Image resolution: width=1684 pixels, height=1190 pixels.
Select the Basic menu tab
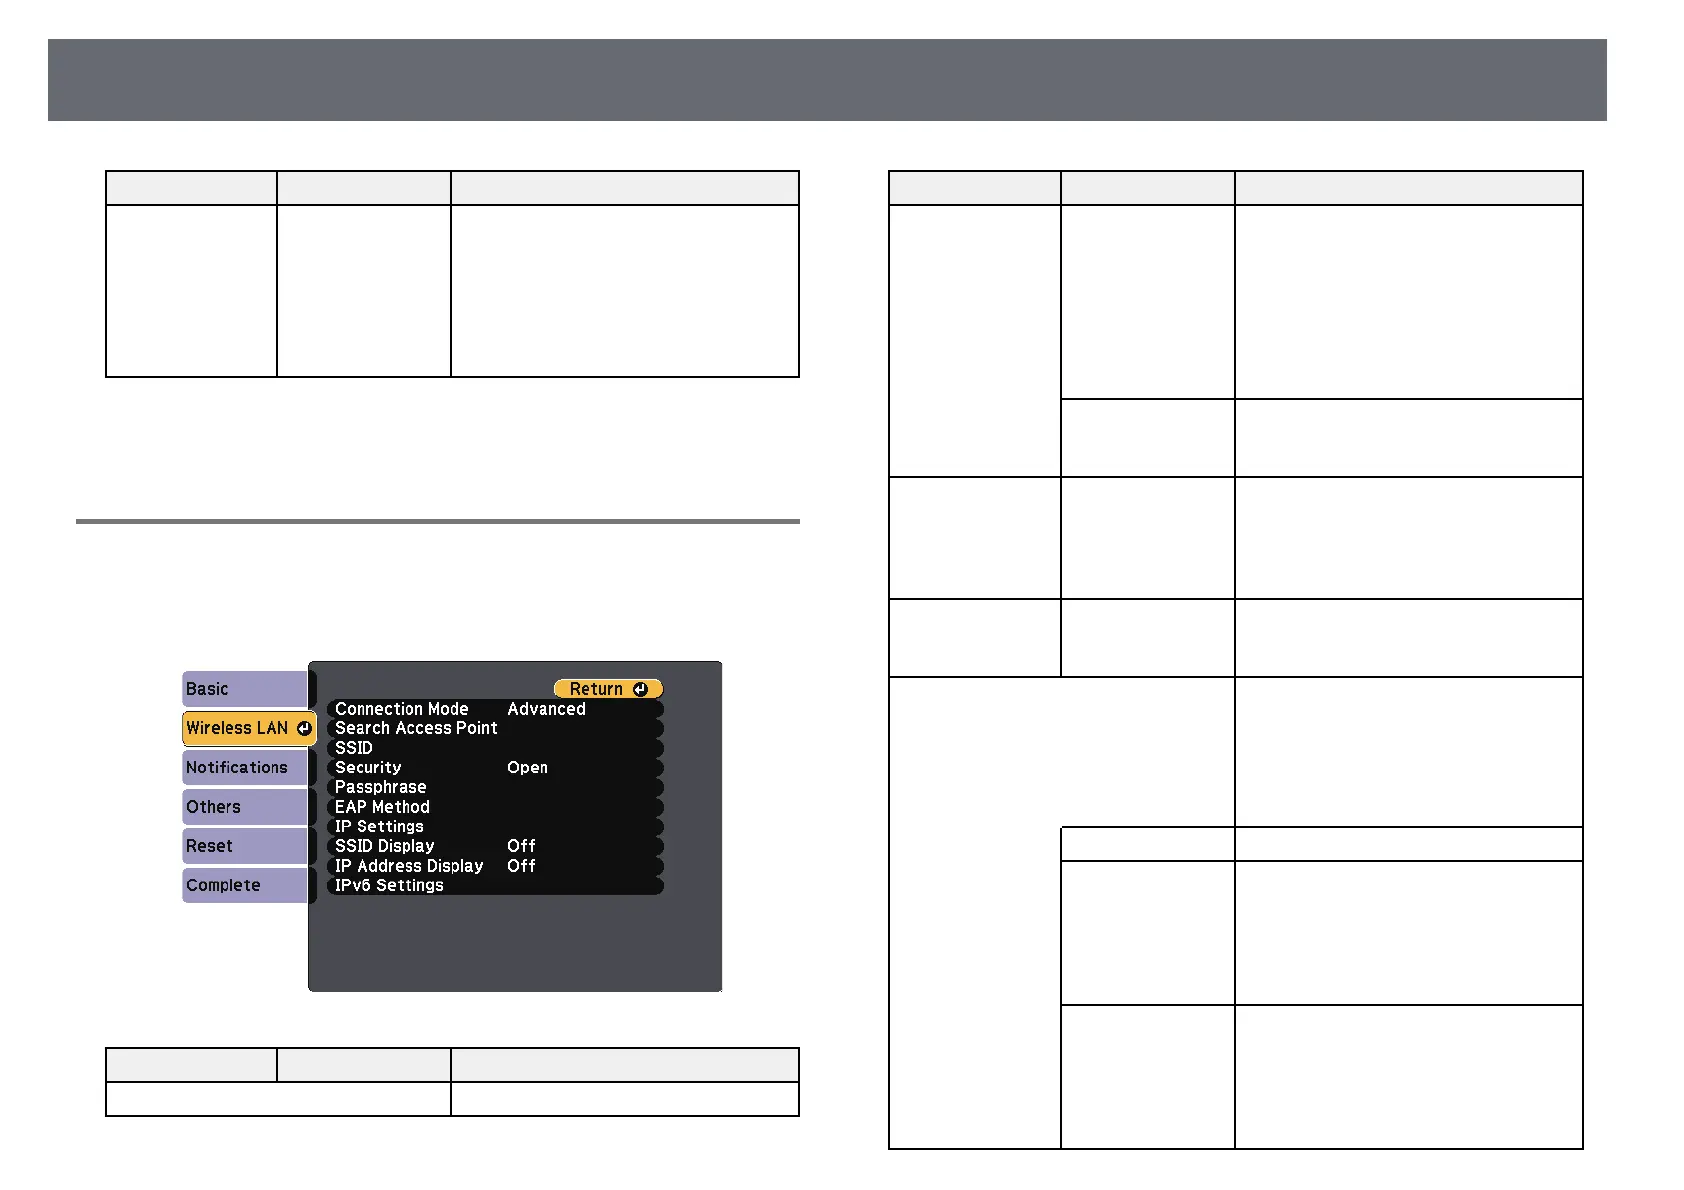245,689
